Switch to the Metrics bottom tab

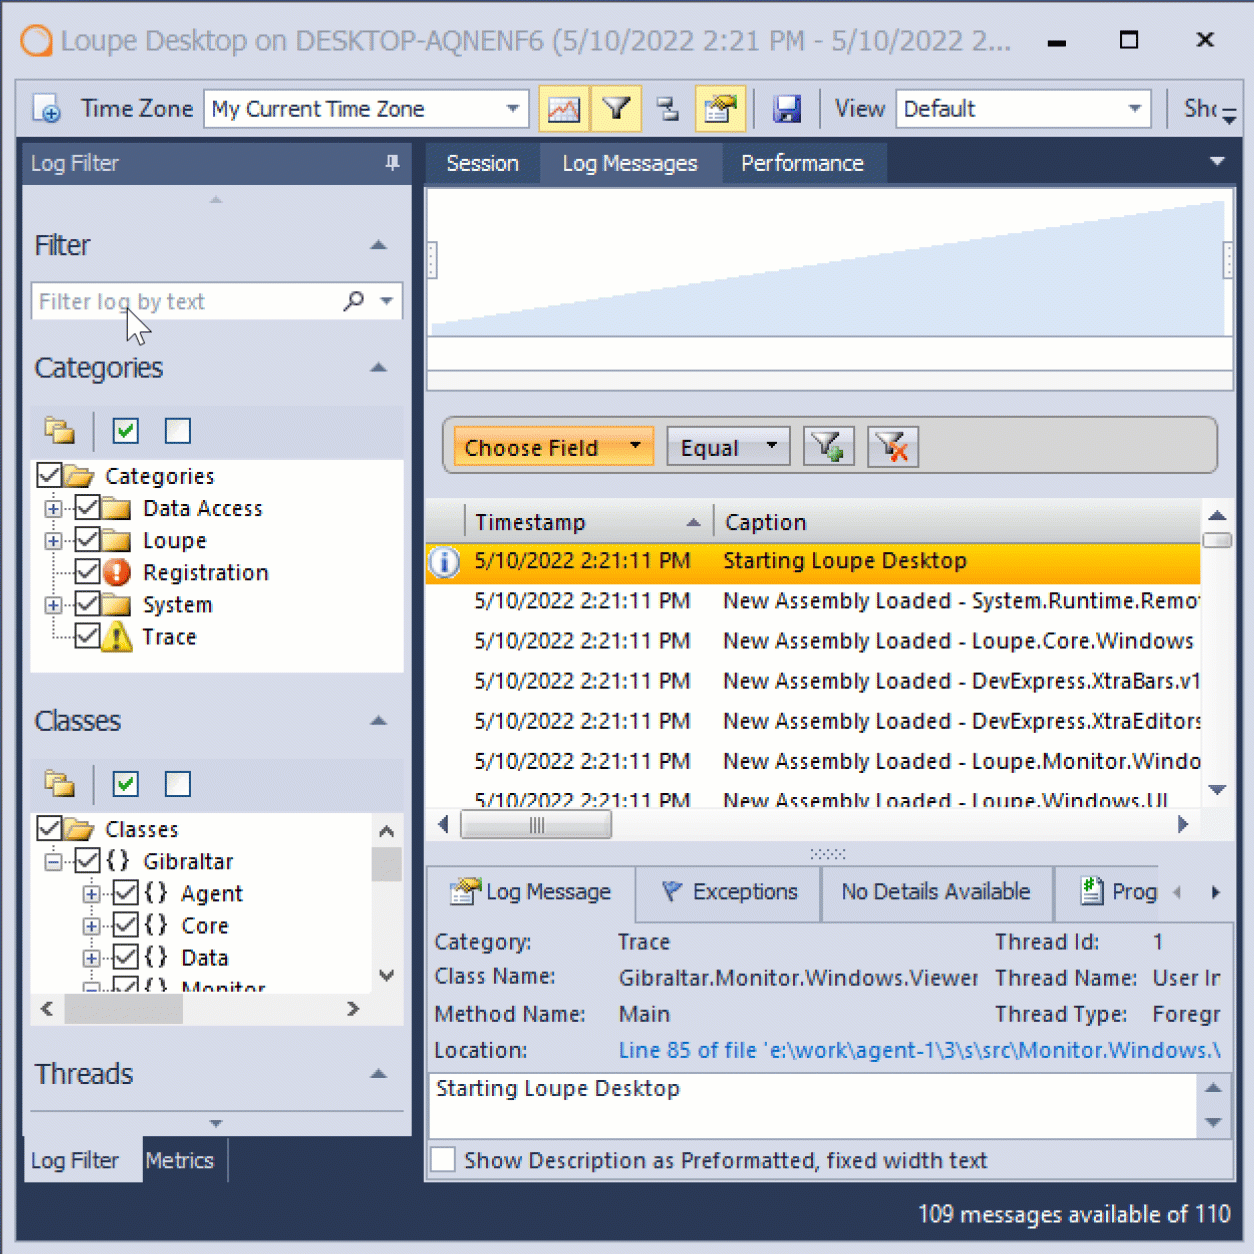pyautogui.click(x=180, y=1160)
